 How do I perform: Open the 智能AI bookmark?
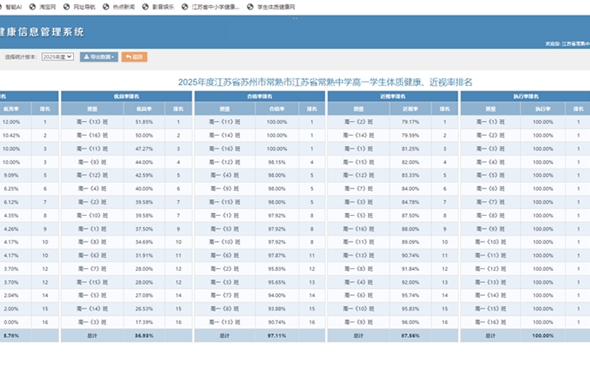coord(10,7)
